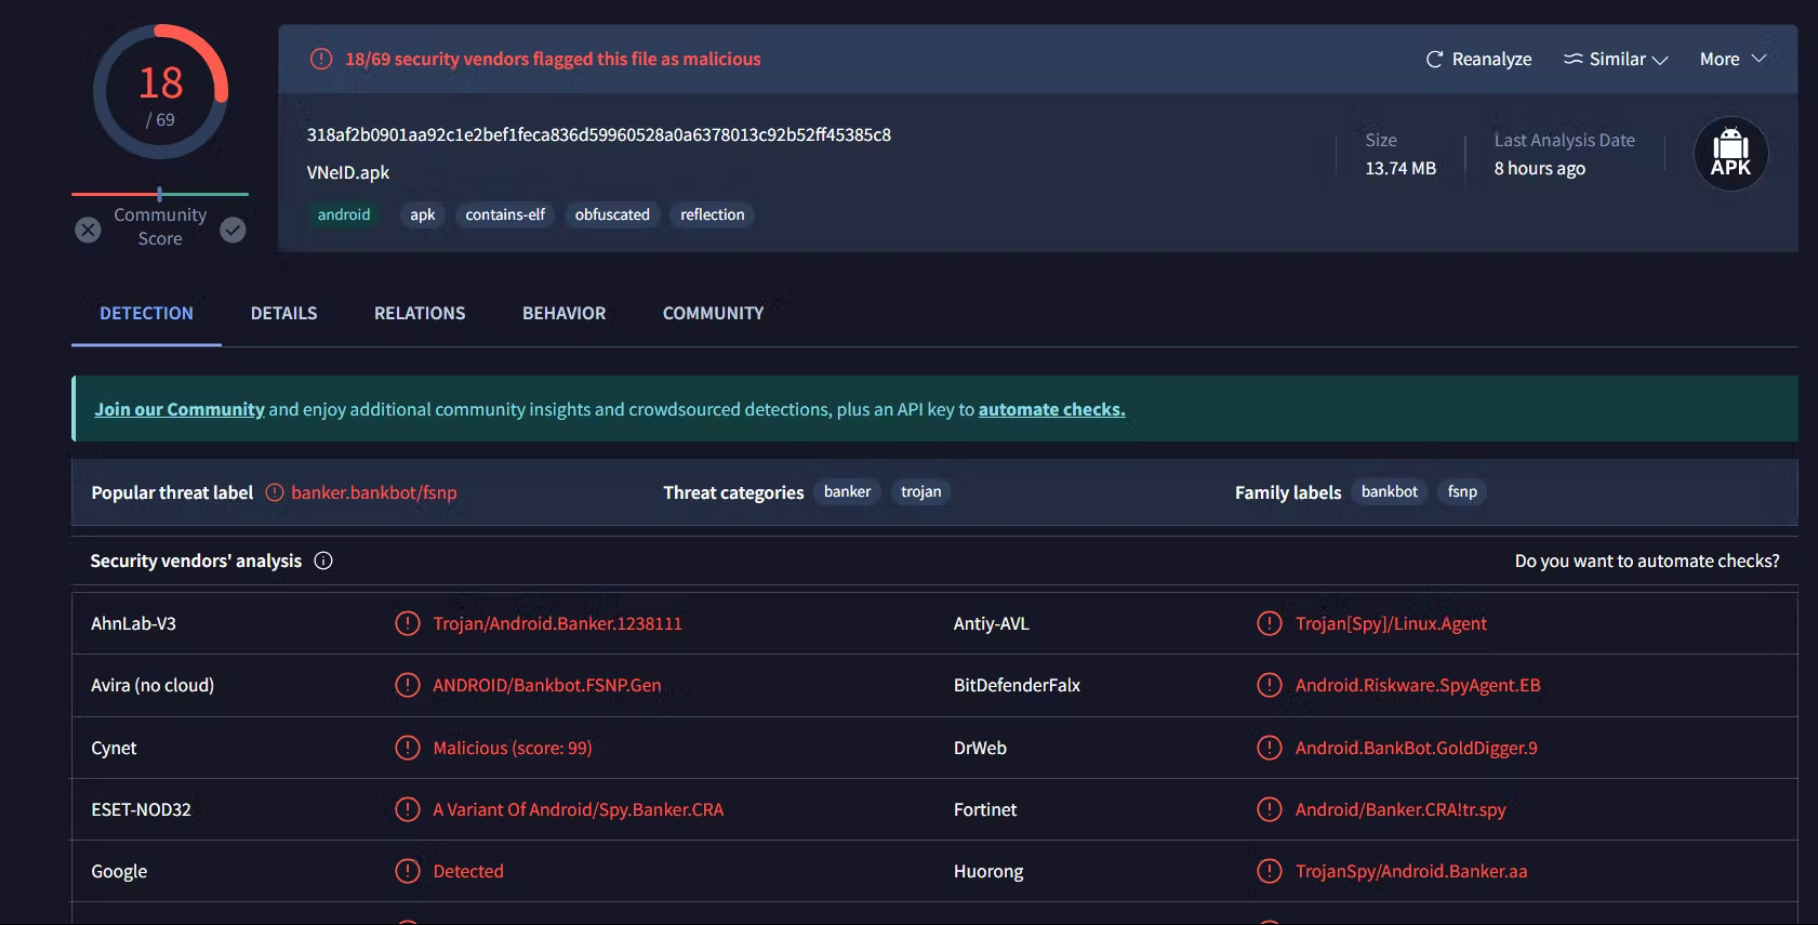The height and width of the screenshot is (925, 1818).
Task: Switch to the BEHAVIOR tab
Action: tap(564, 313)
